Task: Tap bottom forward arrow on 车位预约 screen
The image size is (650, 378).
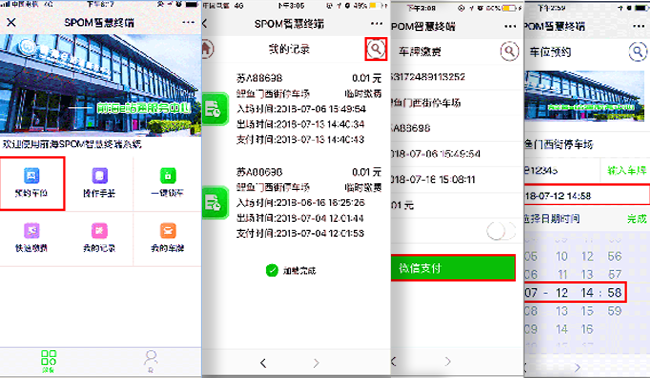Action: [577, 367]
